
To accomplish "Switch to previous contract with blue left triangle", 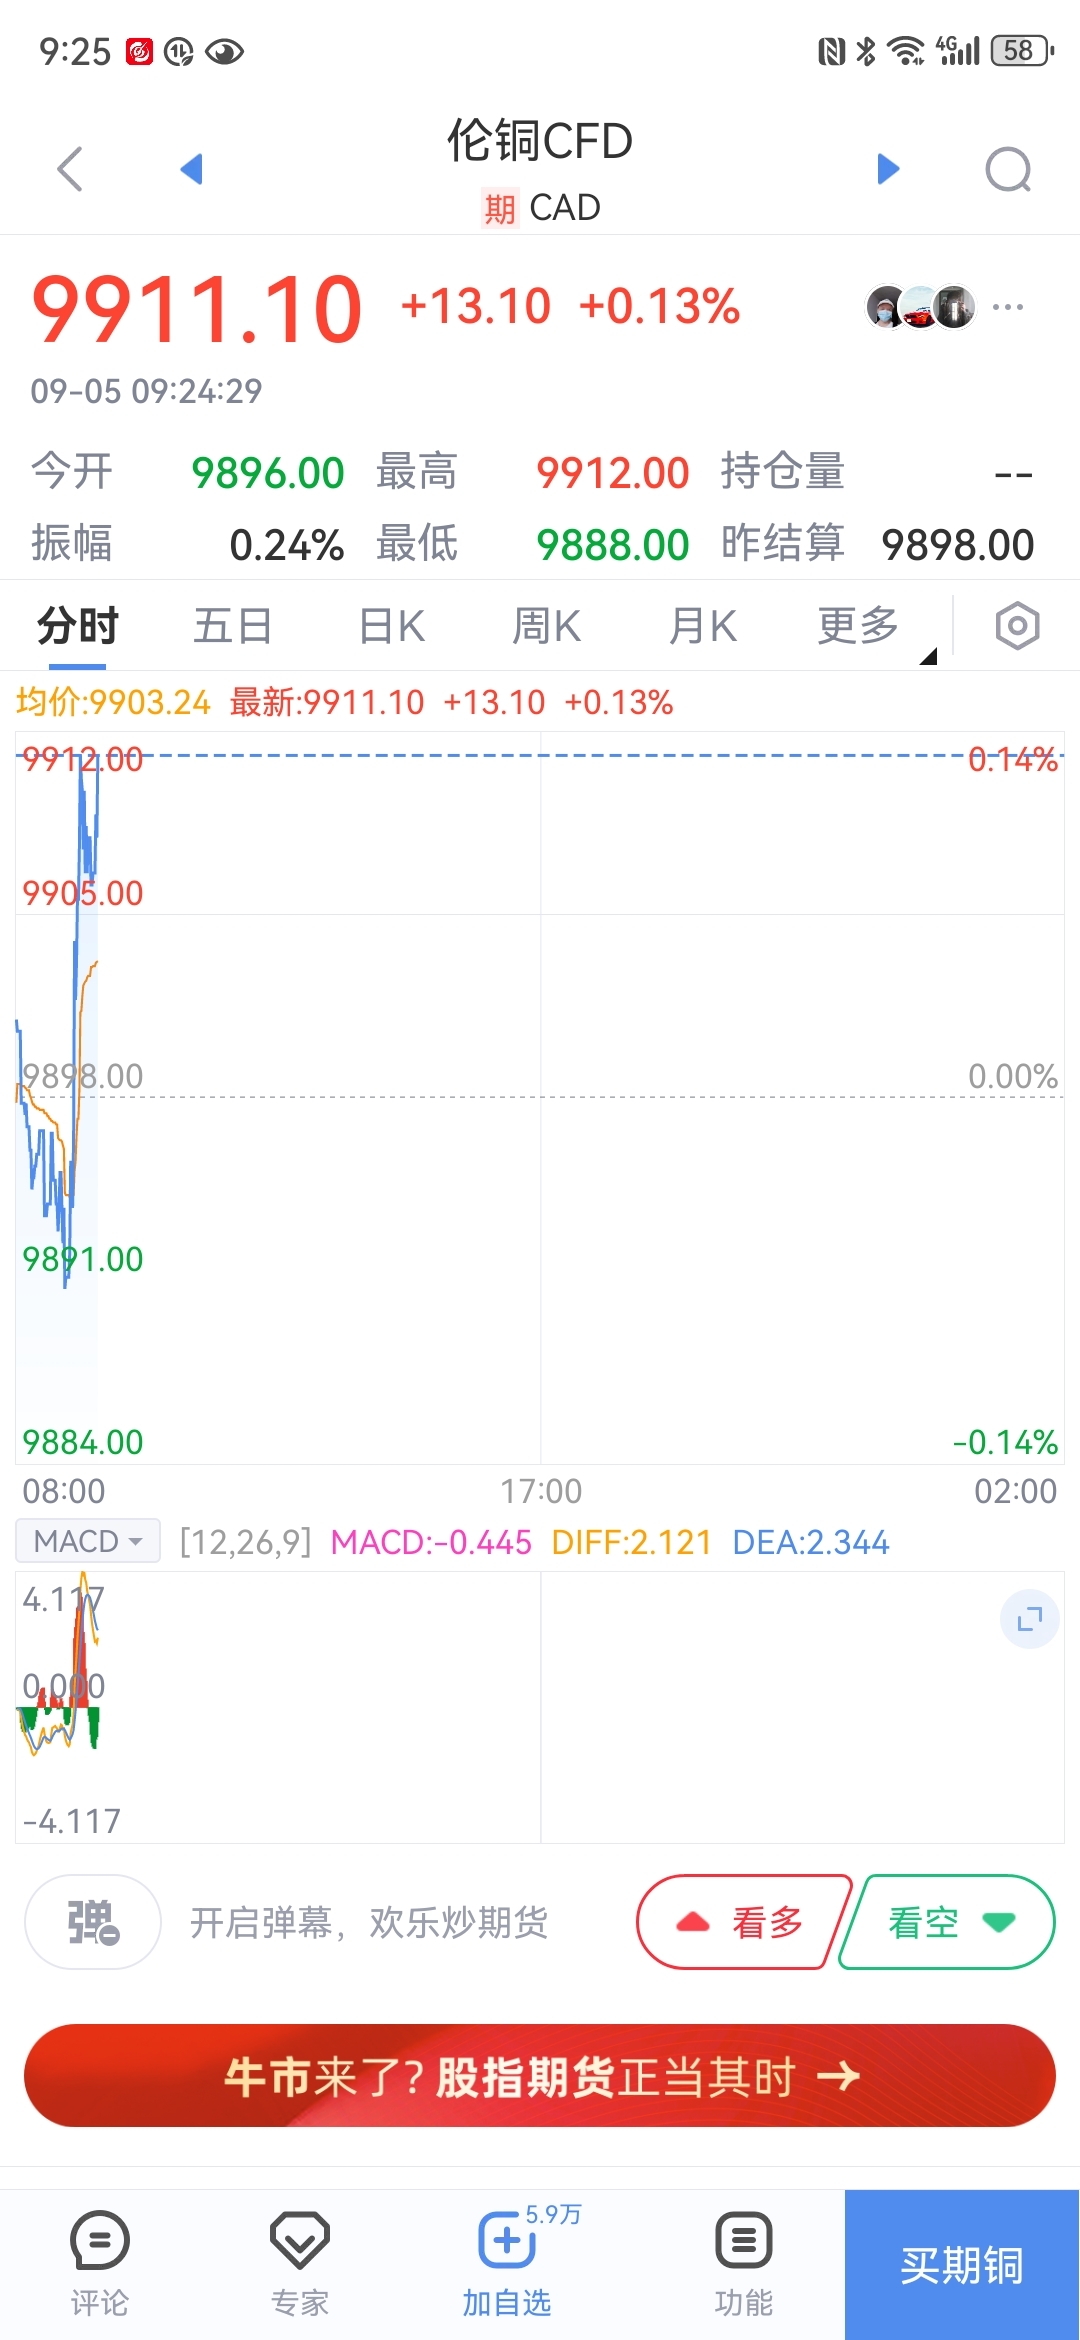I will pyautogui.click(x=191, y=168).
